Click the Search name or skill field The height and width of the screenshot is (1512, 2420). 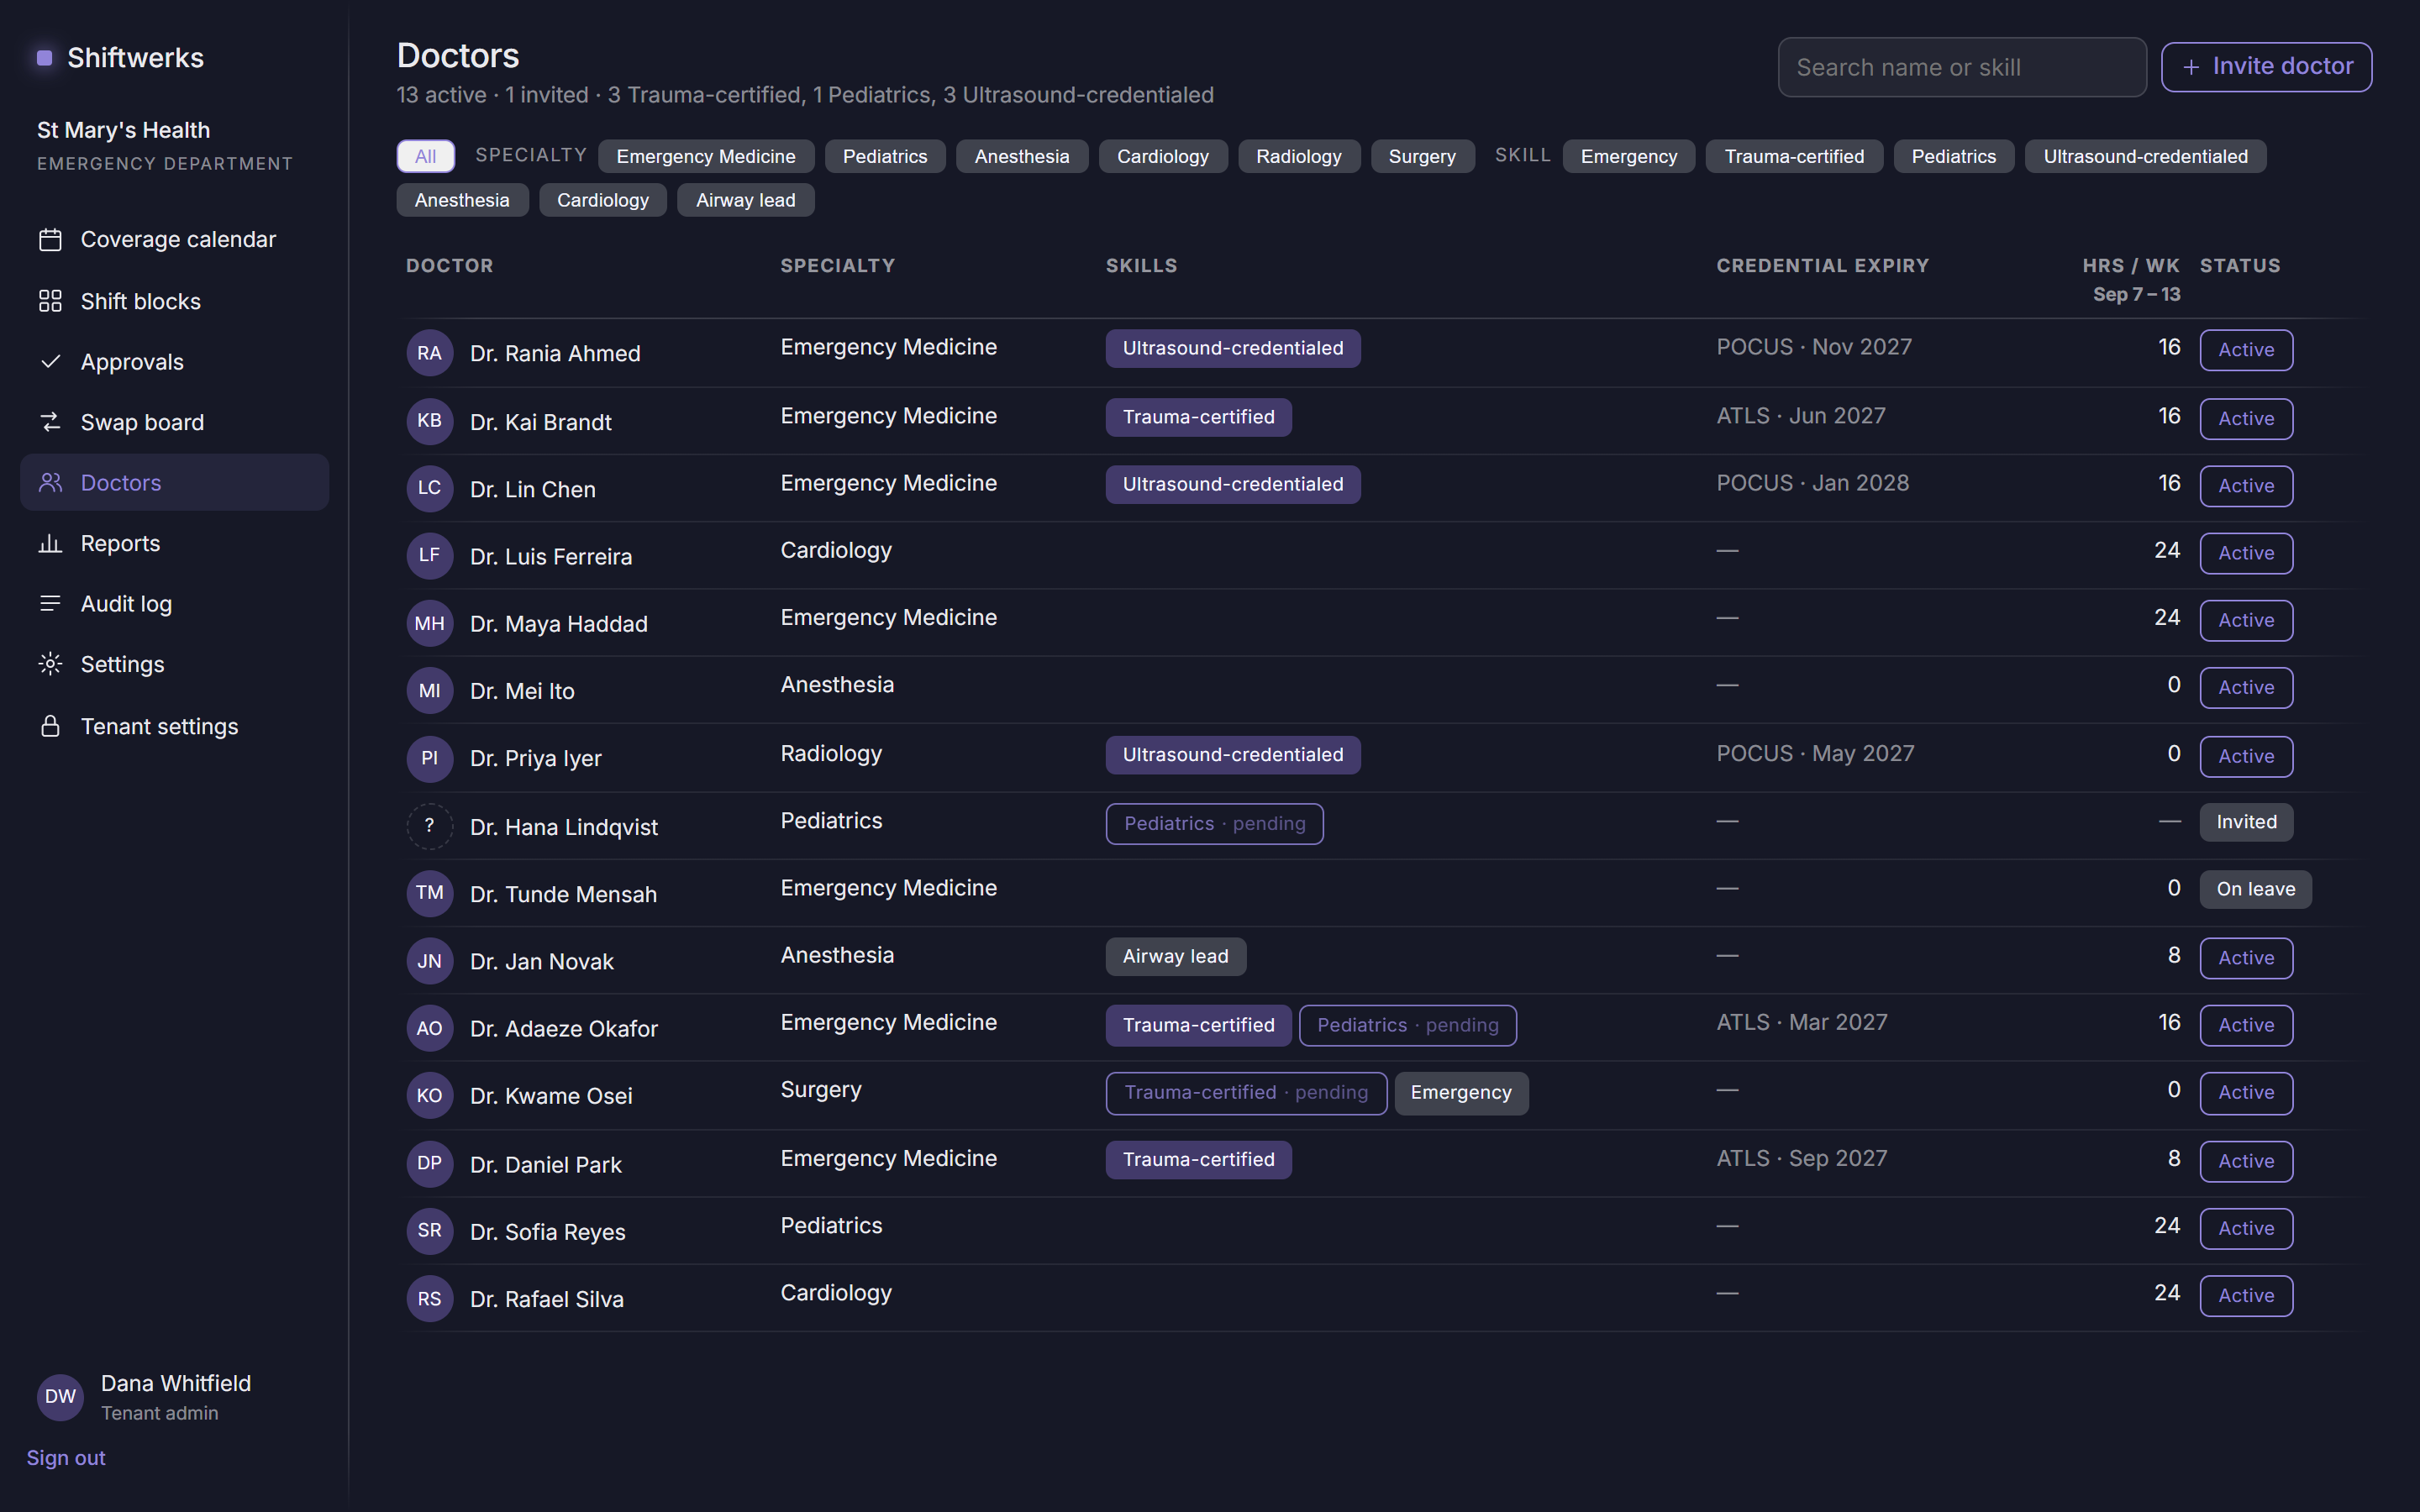tap(1962, 67)
